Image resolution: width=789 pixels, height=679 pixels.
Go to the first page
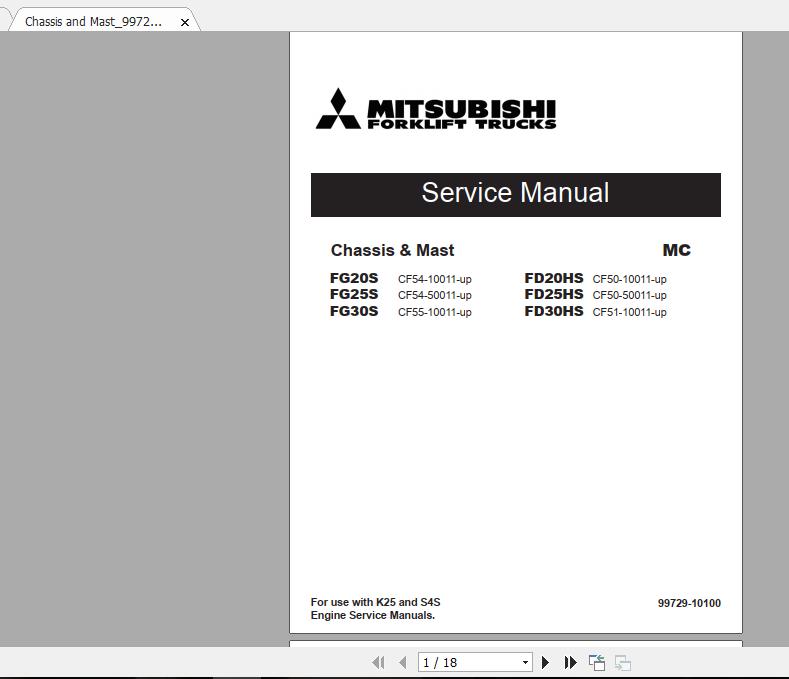[378, 662]
